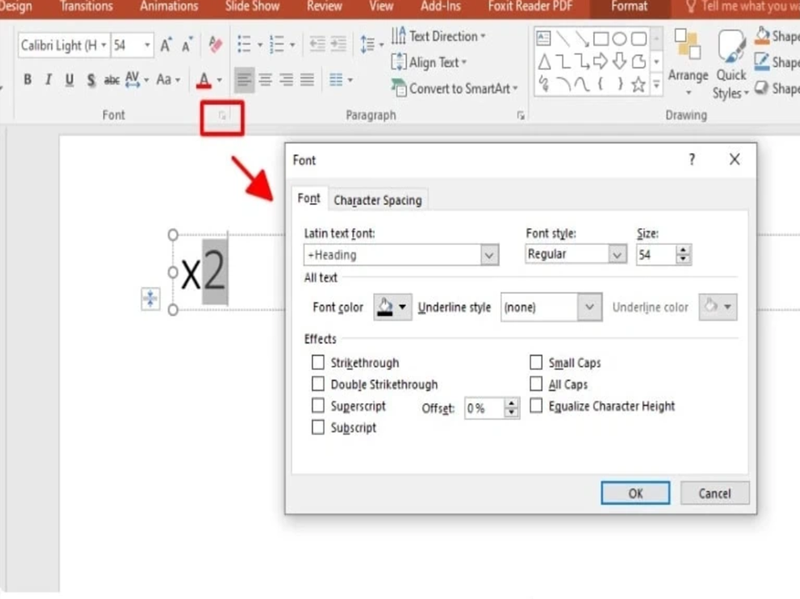
Task: Open View ribbon tab
Action: point(381,6)
